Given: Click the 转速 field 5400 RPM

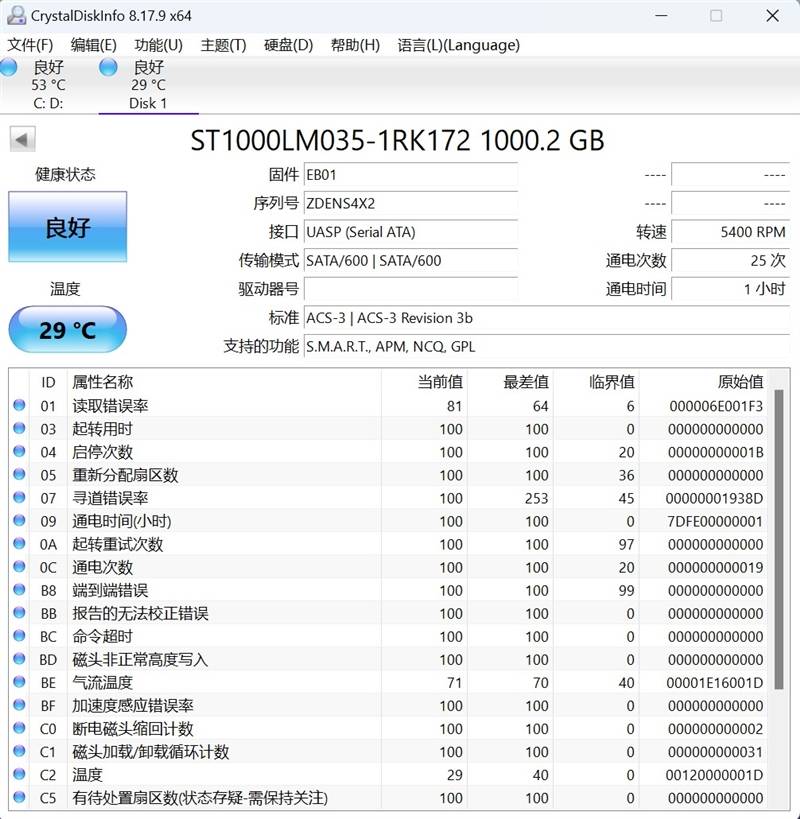Looking at the screenshot, I should pyautogui.click(x=730, y=232).
